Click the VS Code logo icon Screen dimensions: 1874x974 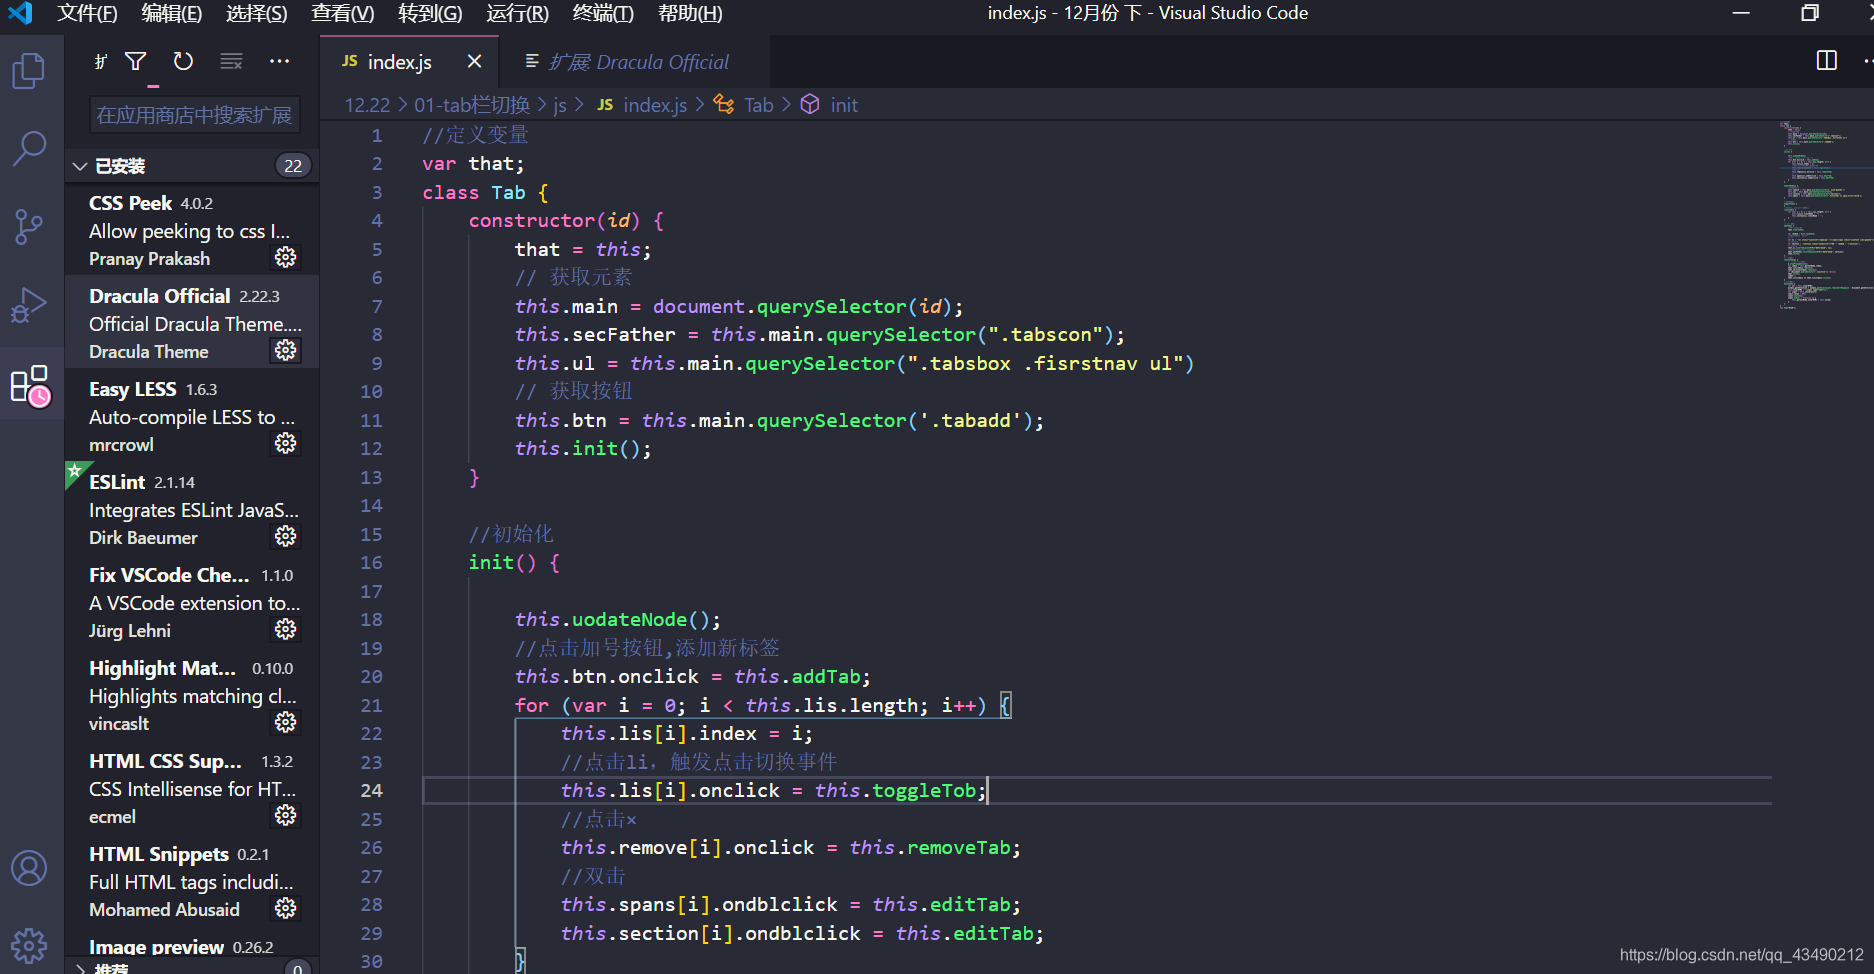(21, 13)
